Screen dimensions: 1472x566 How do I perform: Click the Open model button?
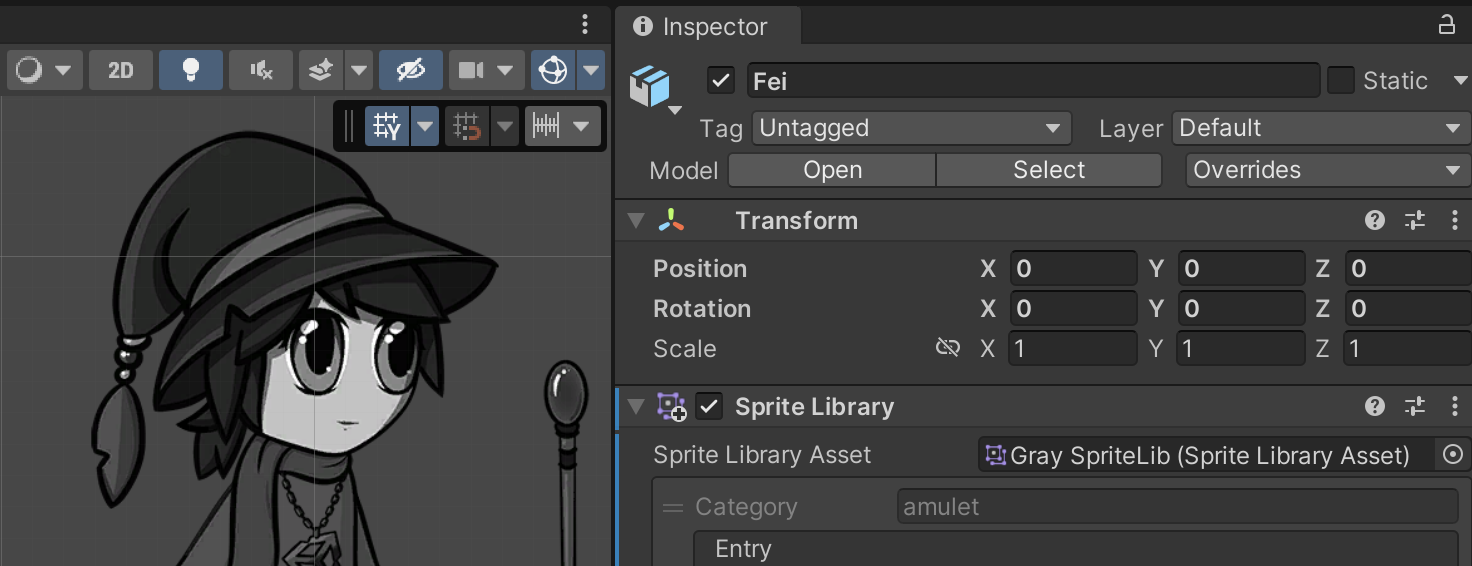click(x=832, y=170)
